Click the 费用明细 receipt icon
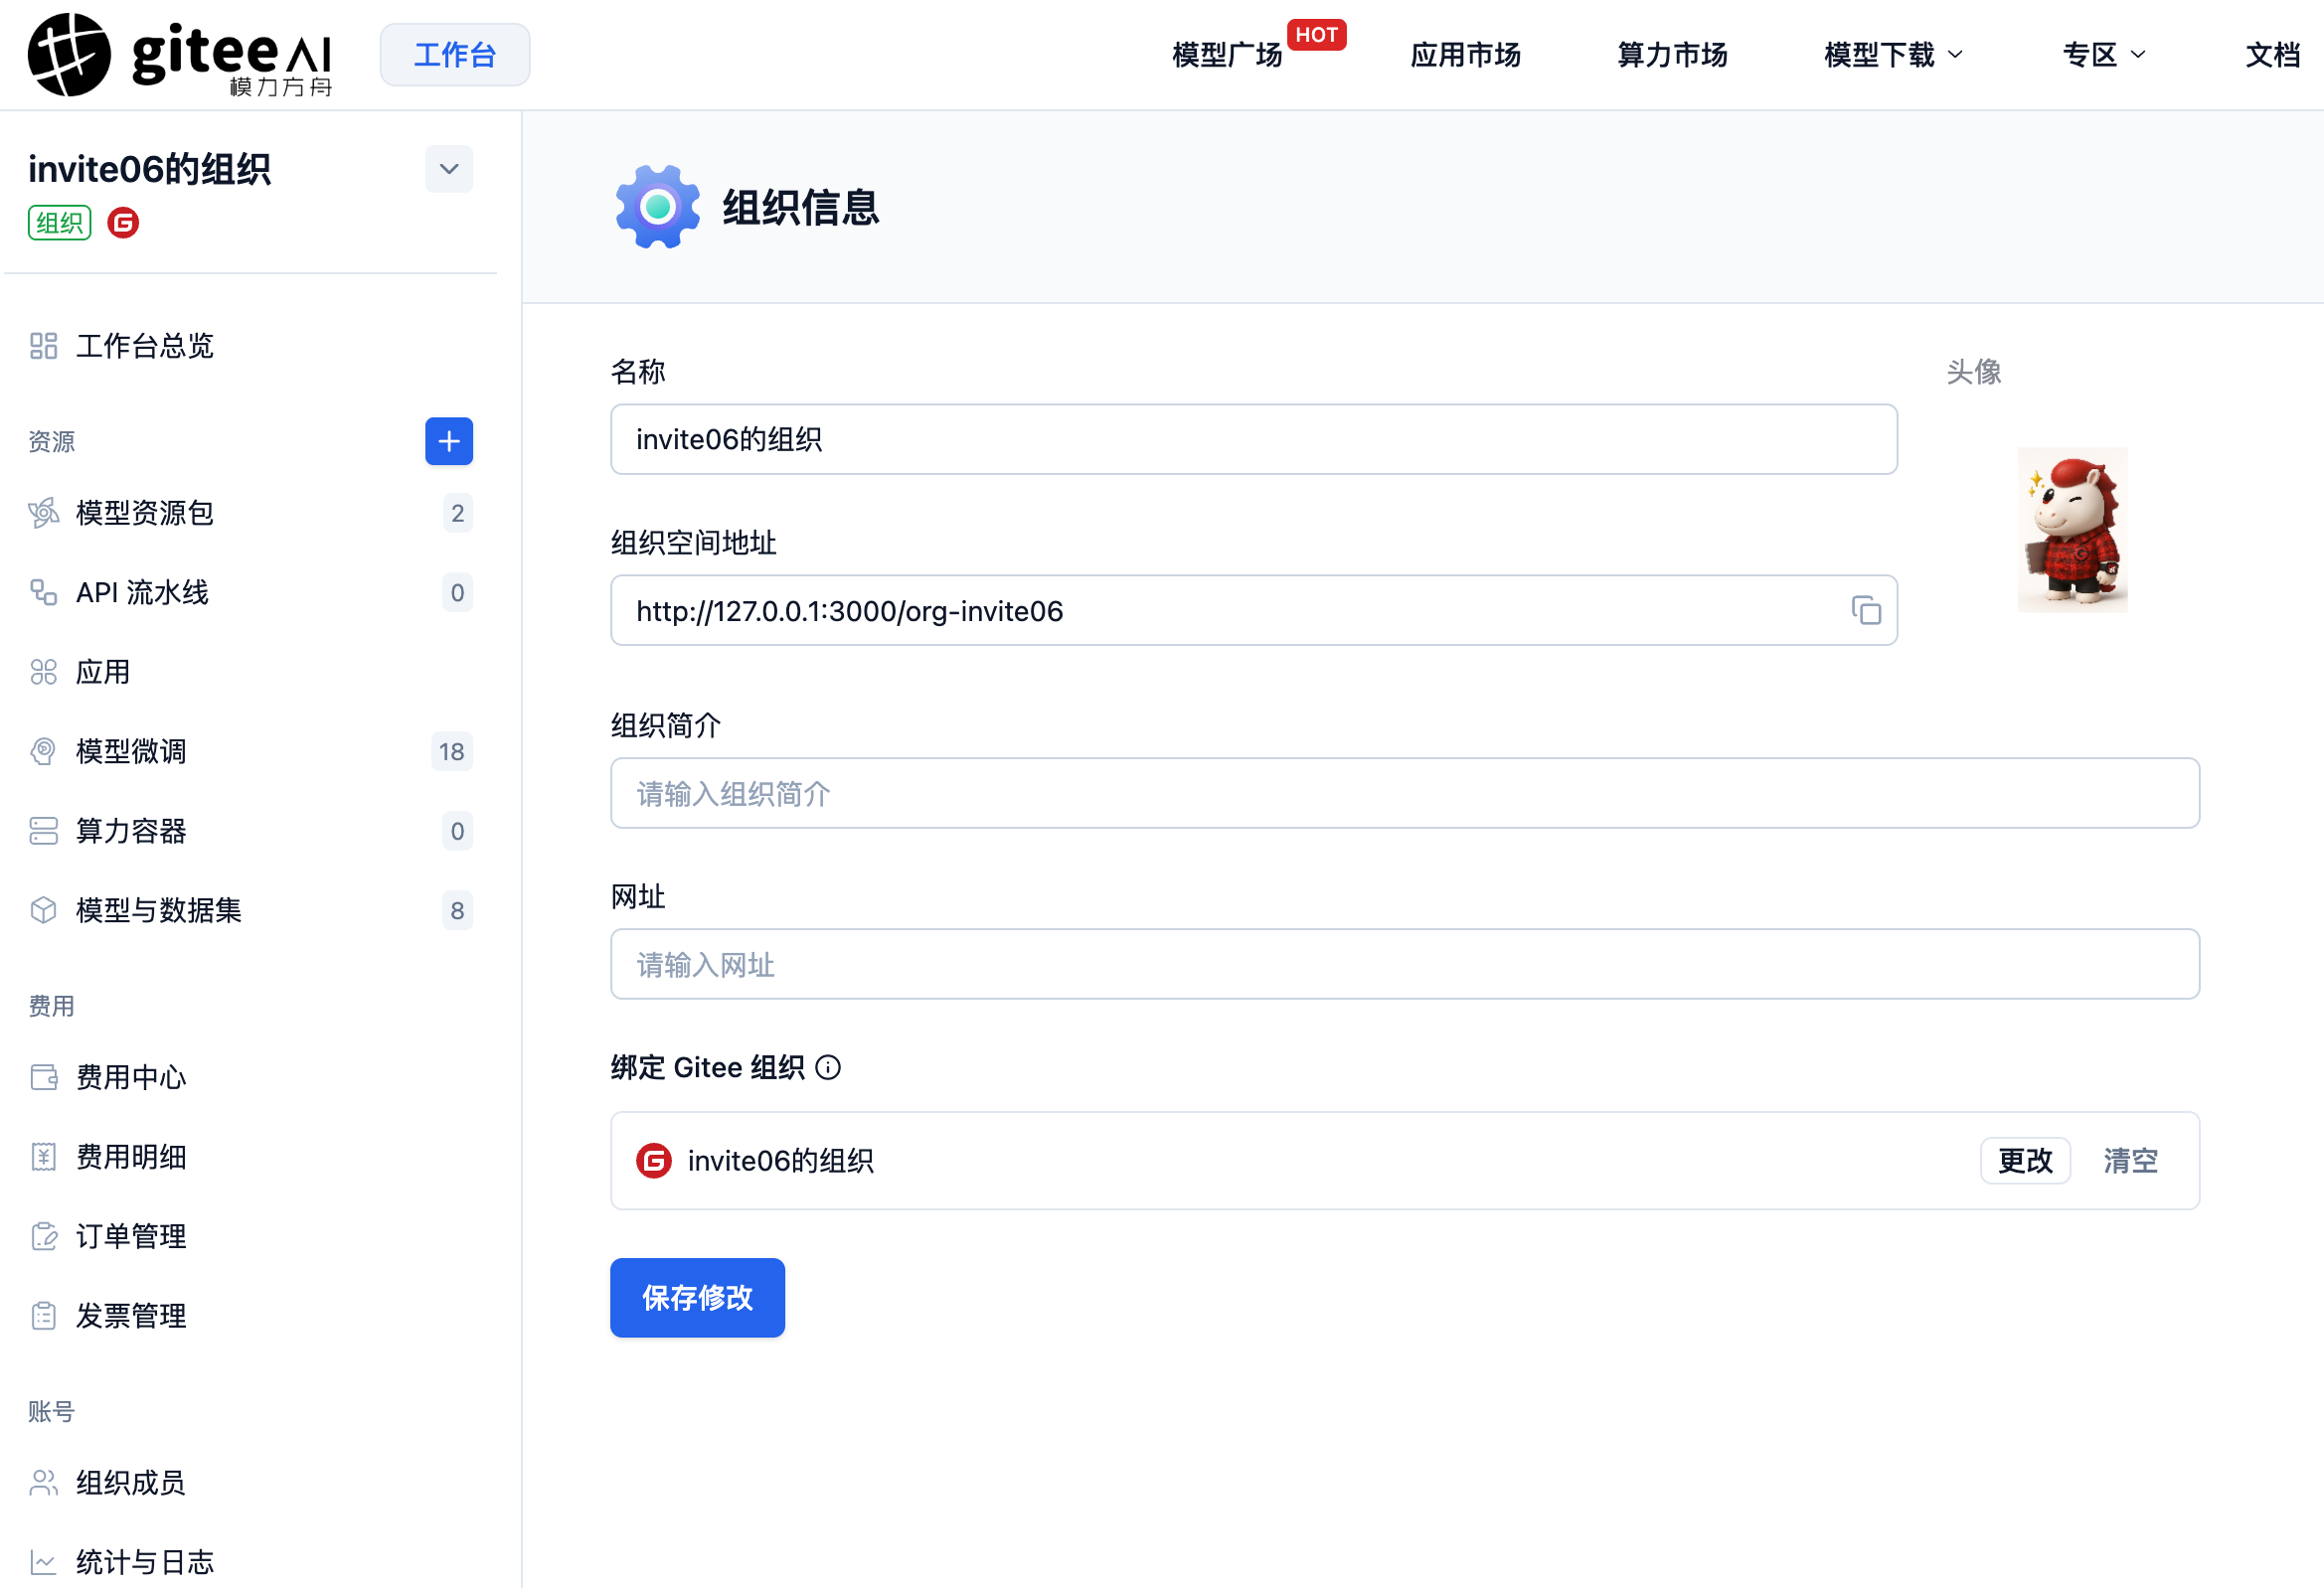The width and height of the screenshot is (2324, 1588). click(x=43, y=1157)
